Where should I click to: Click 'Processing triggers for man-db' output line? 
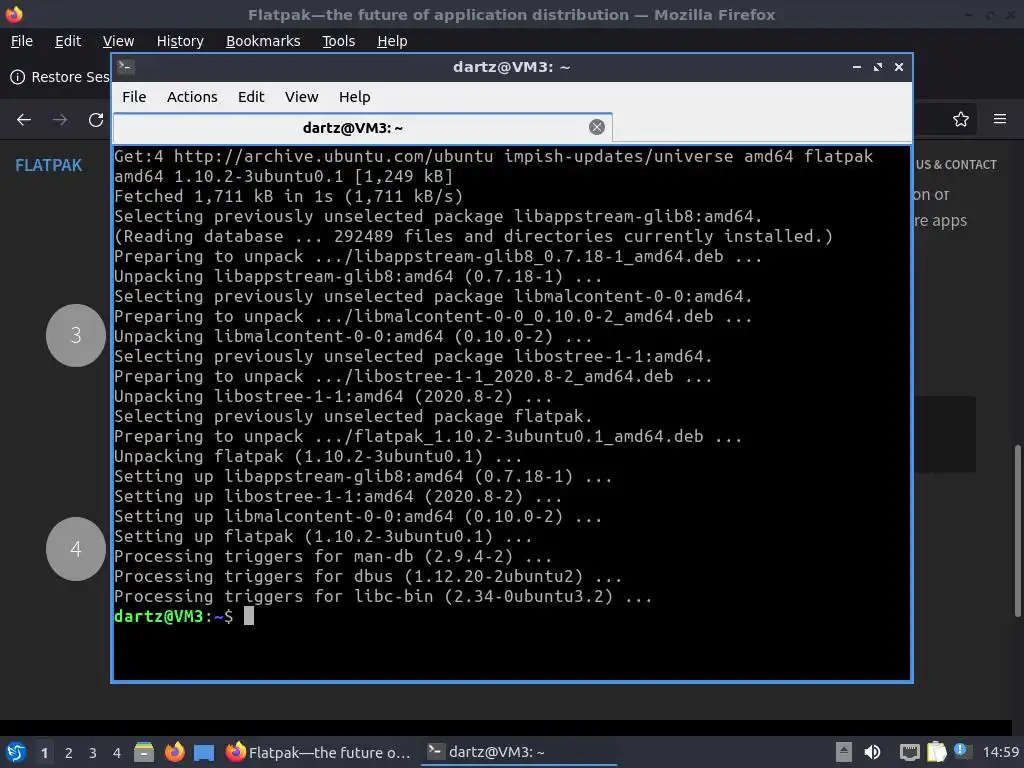pos(333,556)
